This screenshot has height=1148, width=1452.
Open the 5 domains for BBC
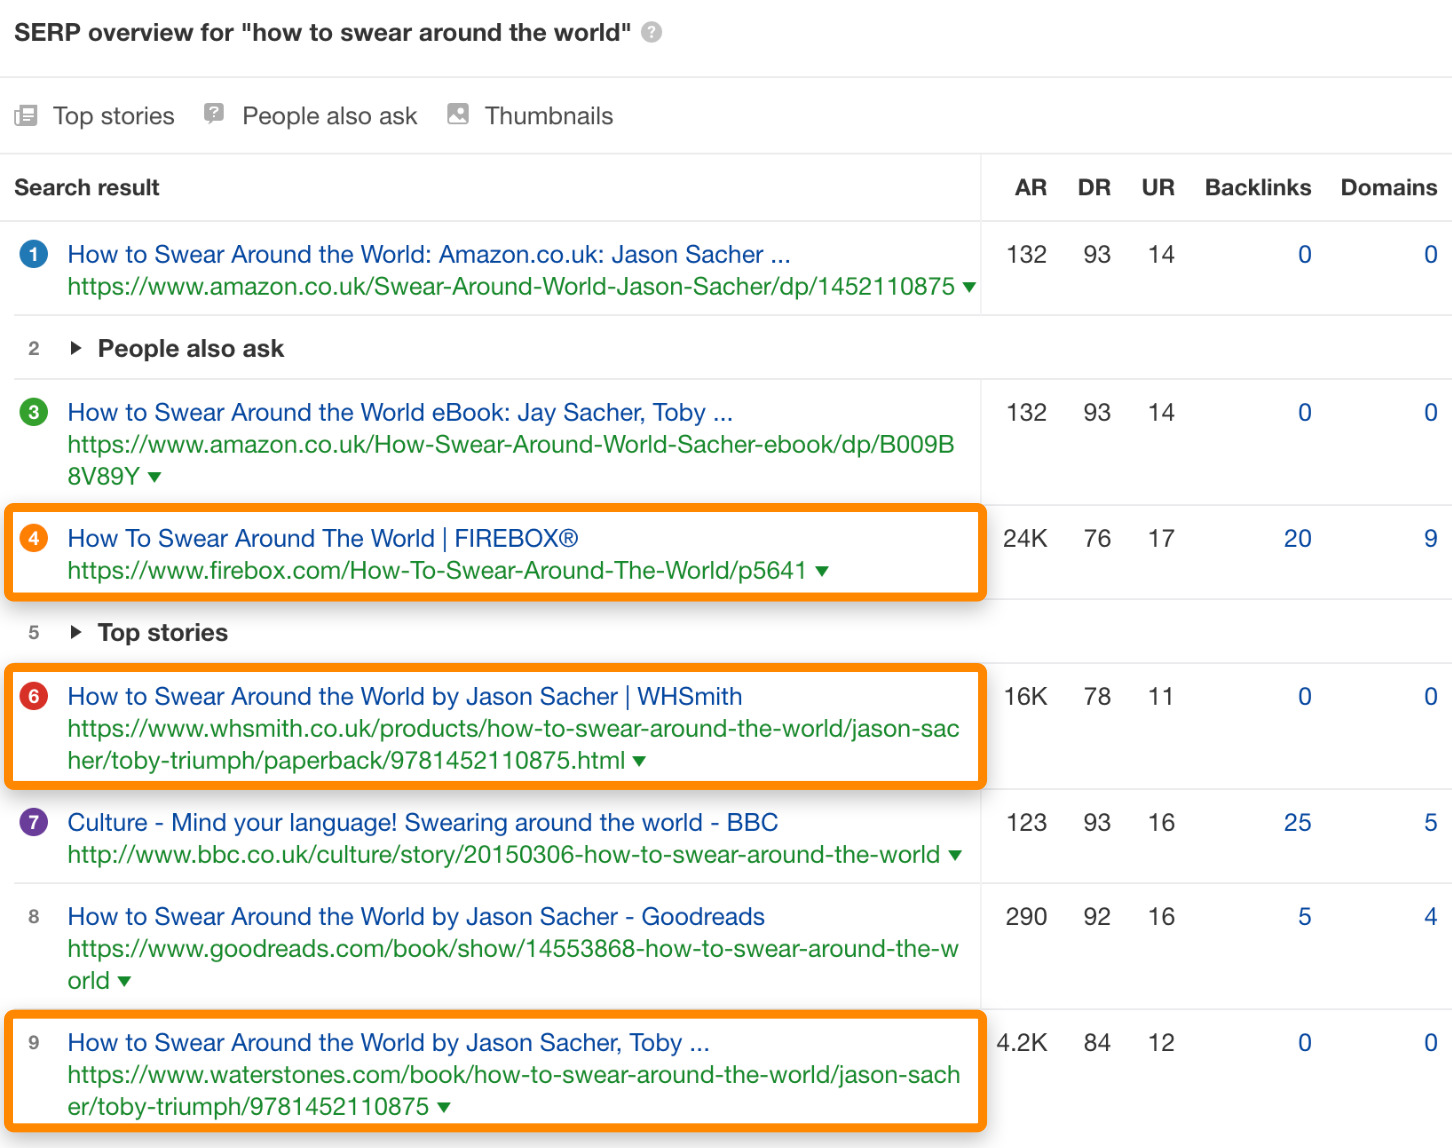coord(1431,822)
